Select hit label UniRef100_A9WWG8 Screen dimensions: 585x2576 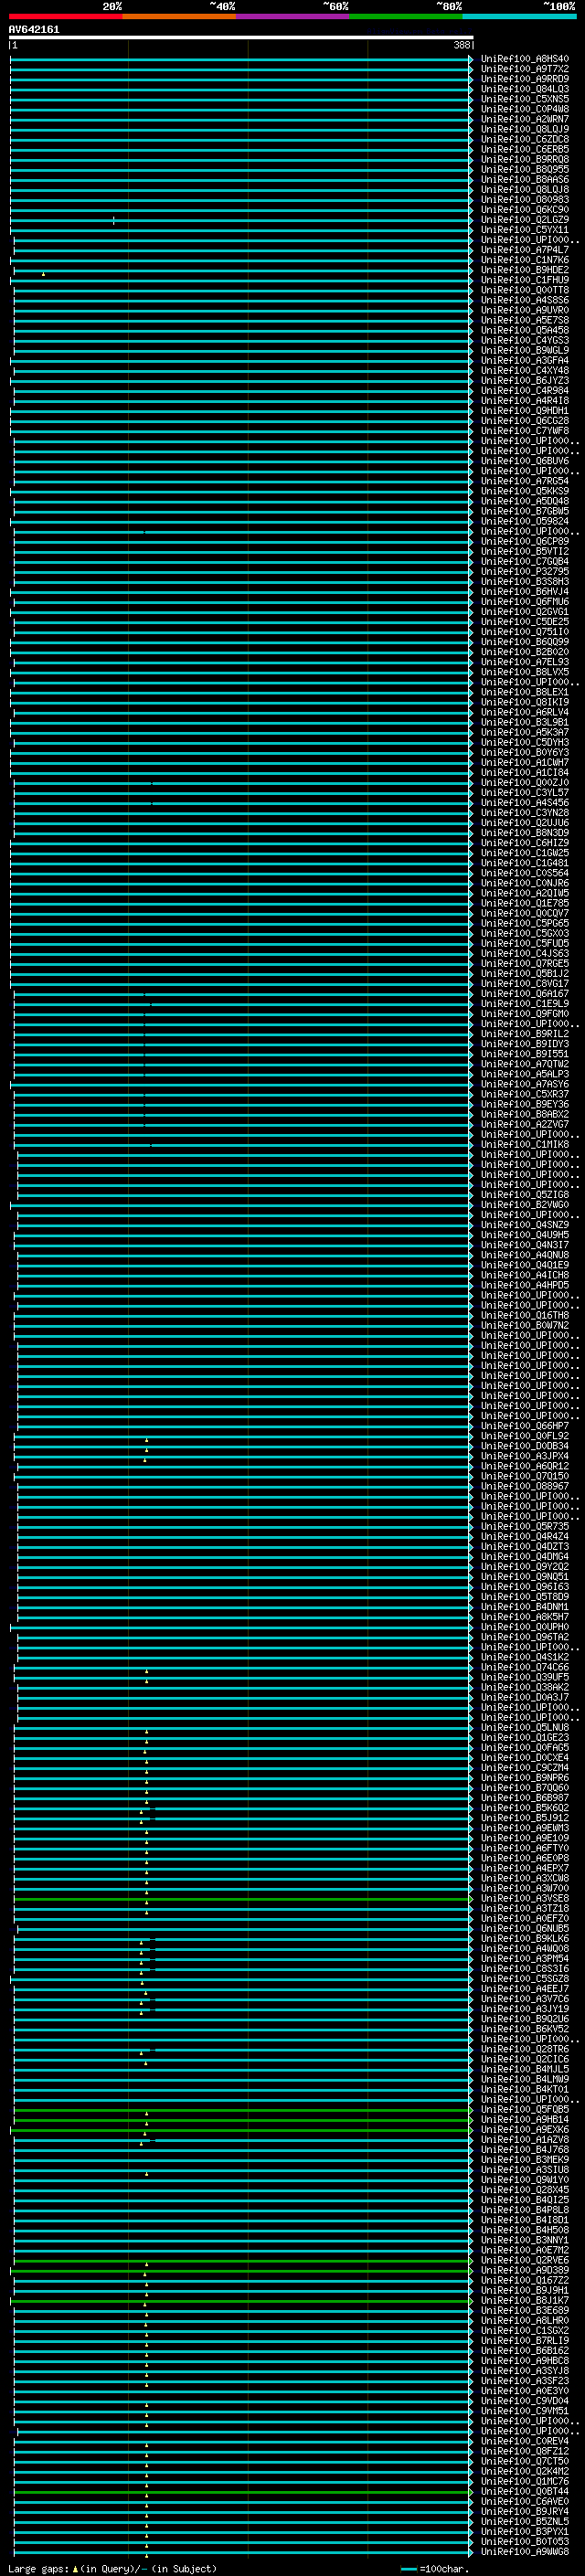tap(525, 2552)
